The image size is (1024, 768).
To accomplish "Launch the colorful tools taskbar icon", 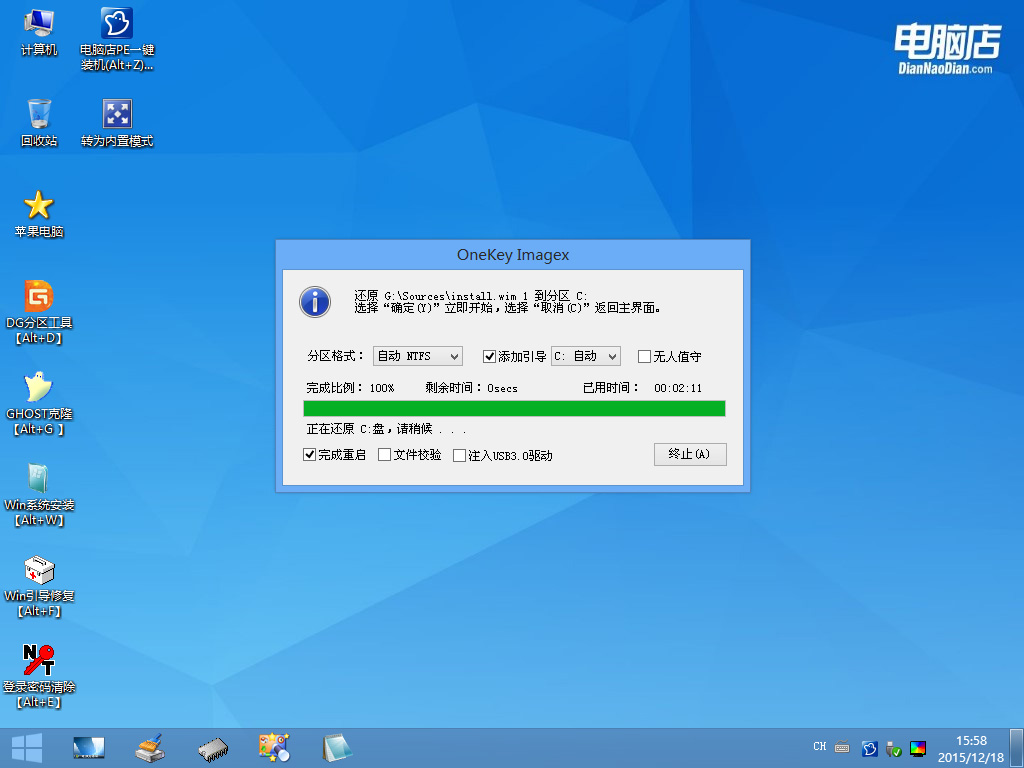I will (x=274, y=748).
